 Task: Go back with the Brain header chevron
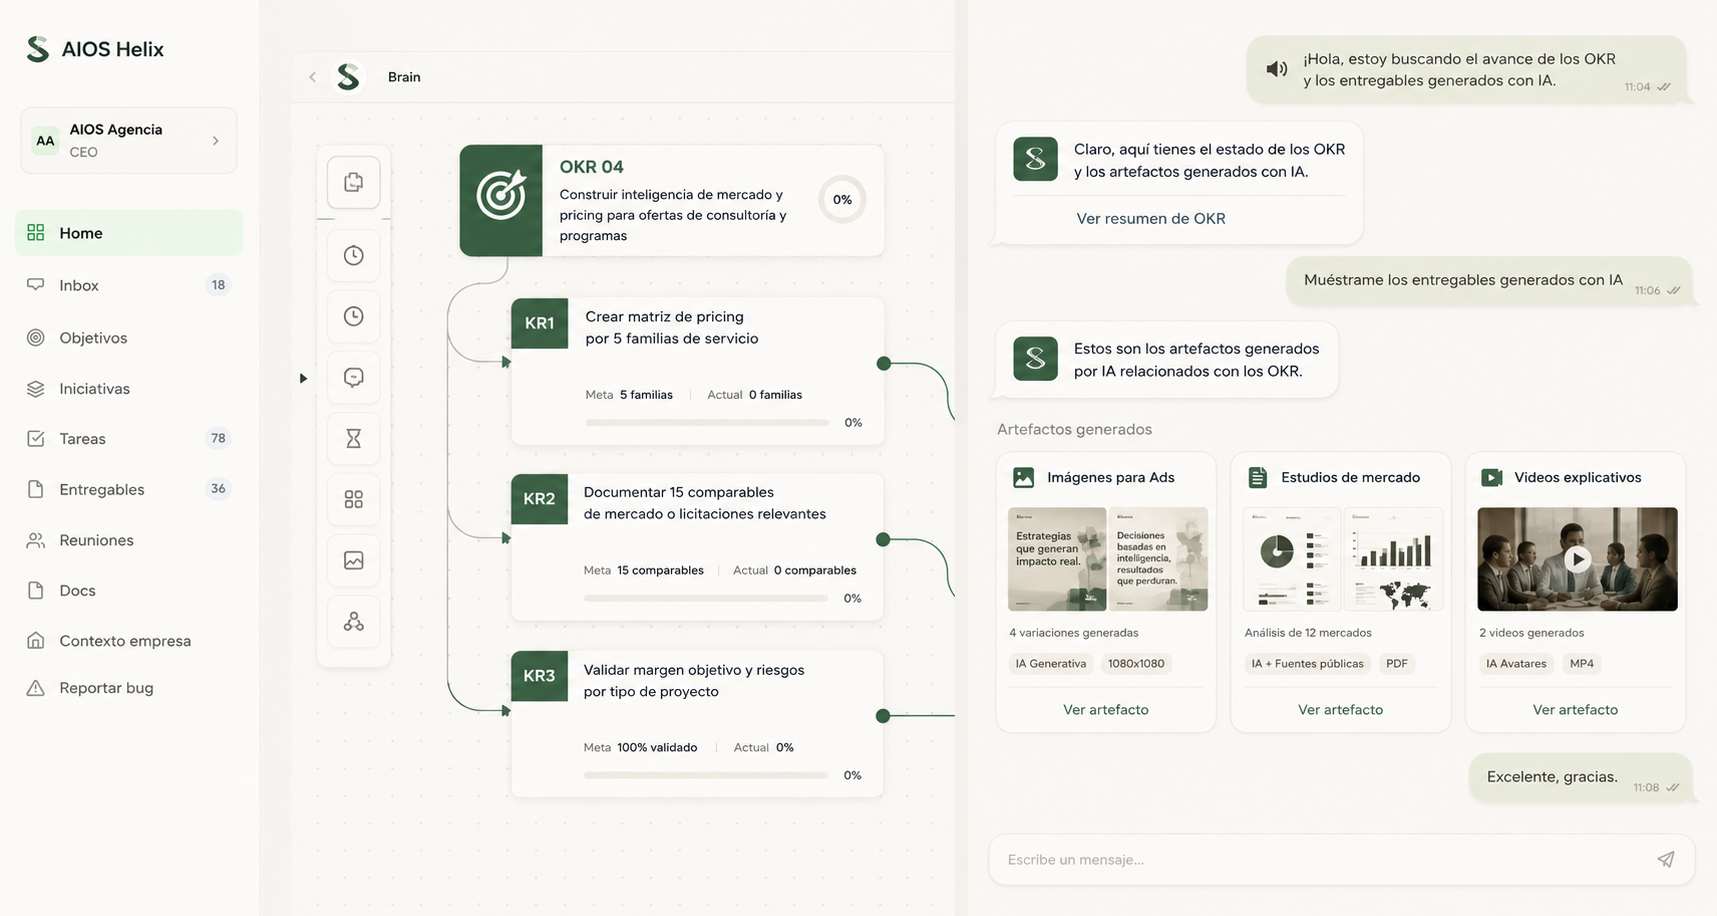[313, 77]
